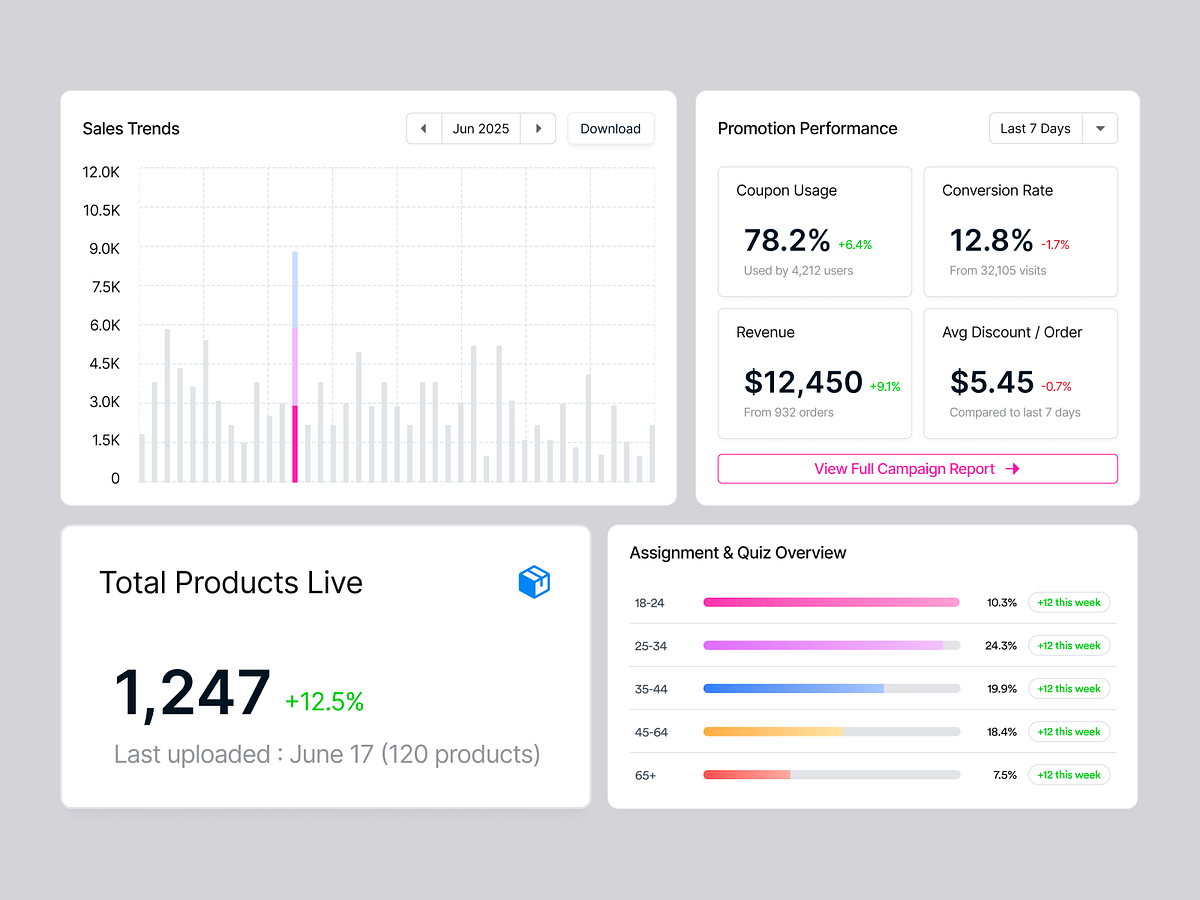Open the Coupon Usage card
The height and width of the screenshot is (900, 1200).
pyautogui.click(x=815, y=232)
